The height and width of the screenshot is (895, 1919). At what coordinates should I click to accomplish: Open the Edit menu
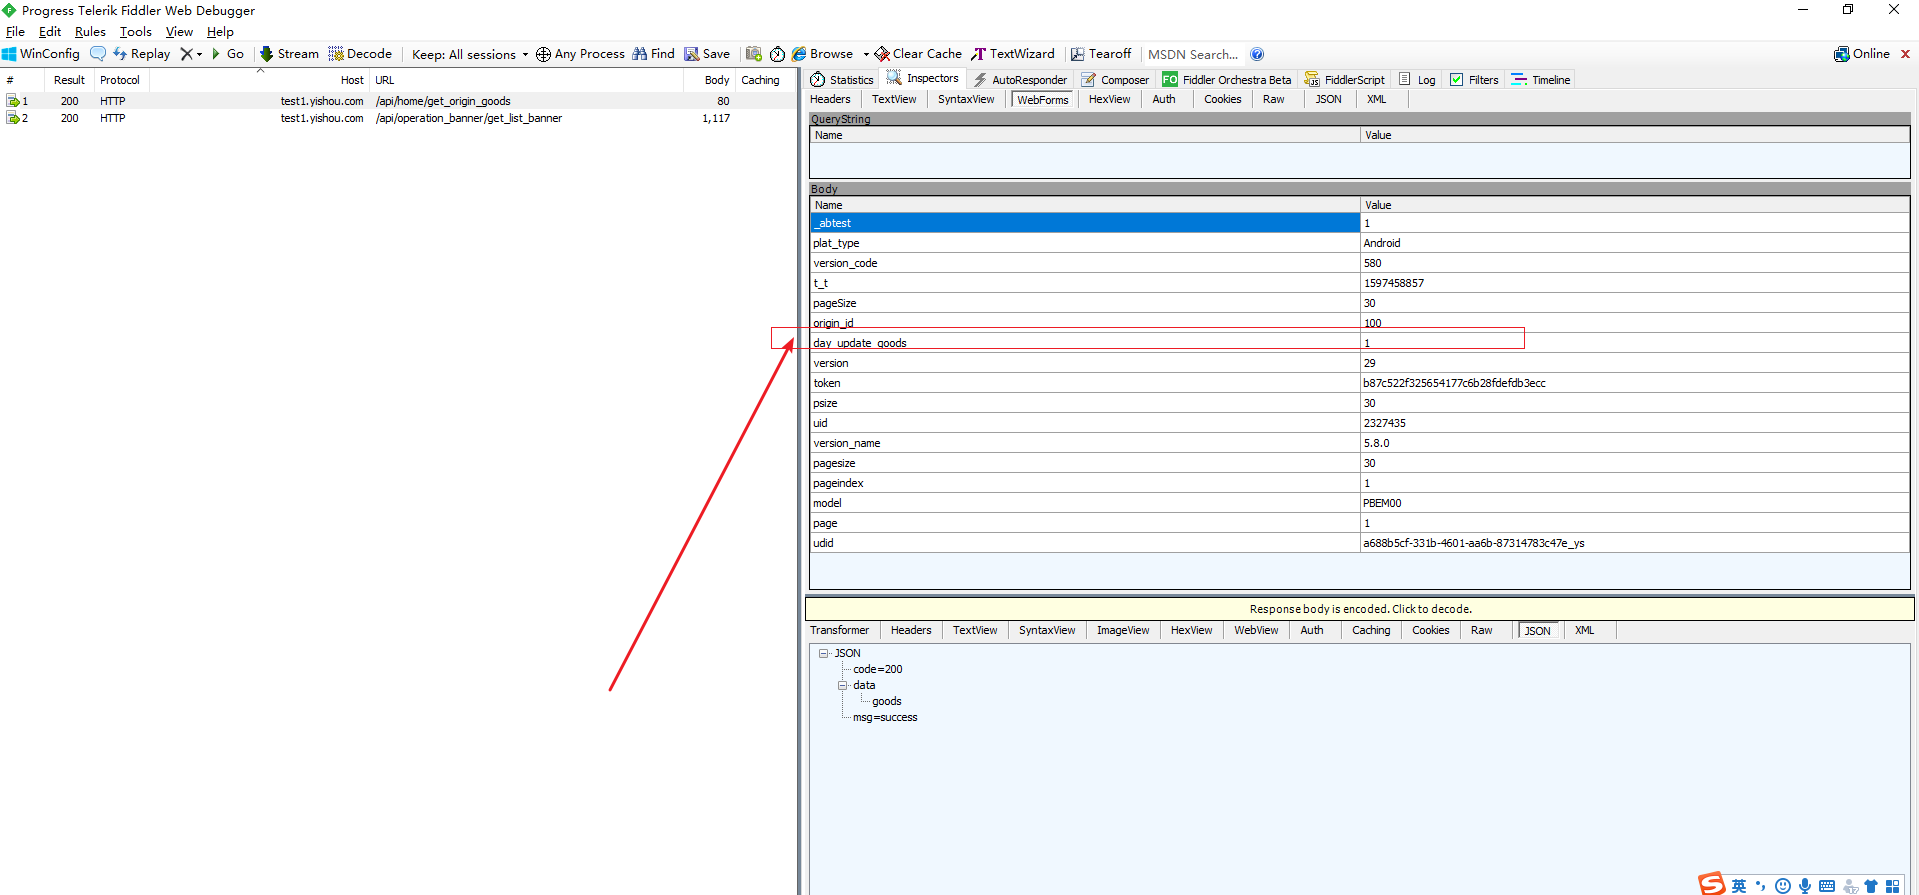coord(50,32)
